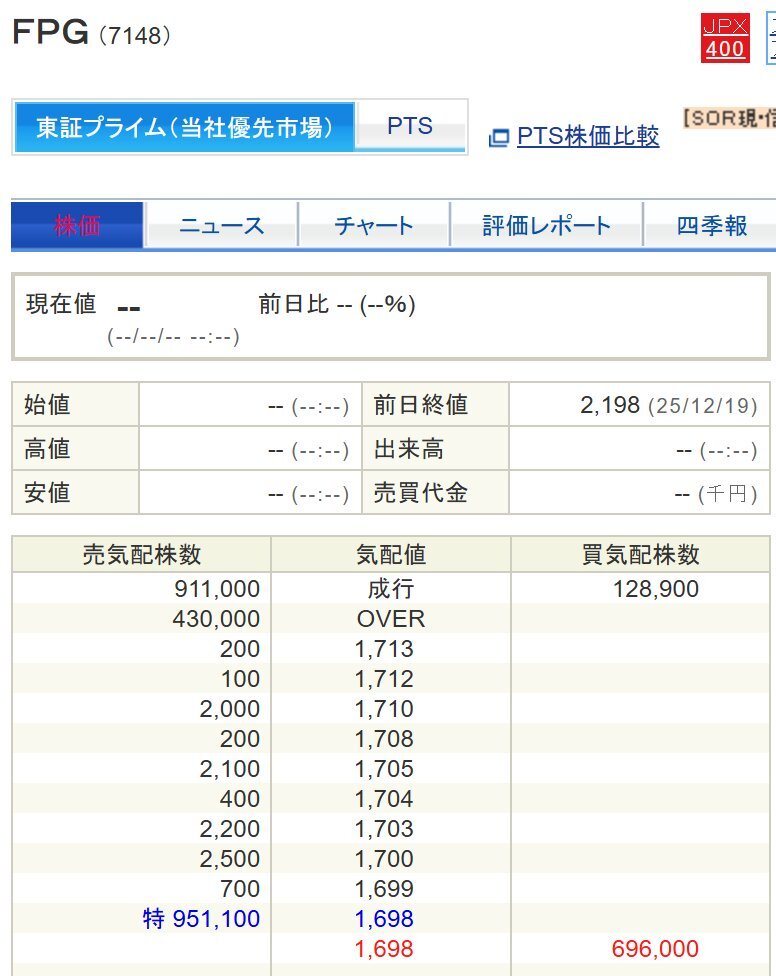Image resolution: width=776 pixels, height=976 pixels.
Task: Click the previous close value 2,198
Action: (610, 405)
